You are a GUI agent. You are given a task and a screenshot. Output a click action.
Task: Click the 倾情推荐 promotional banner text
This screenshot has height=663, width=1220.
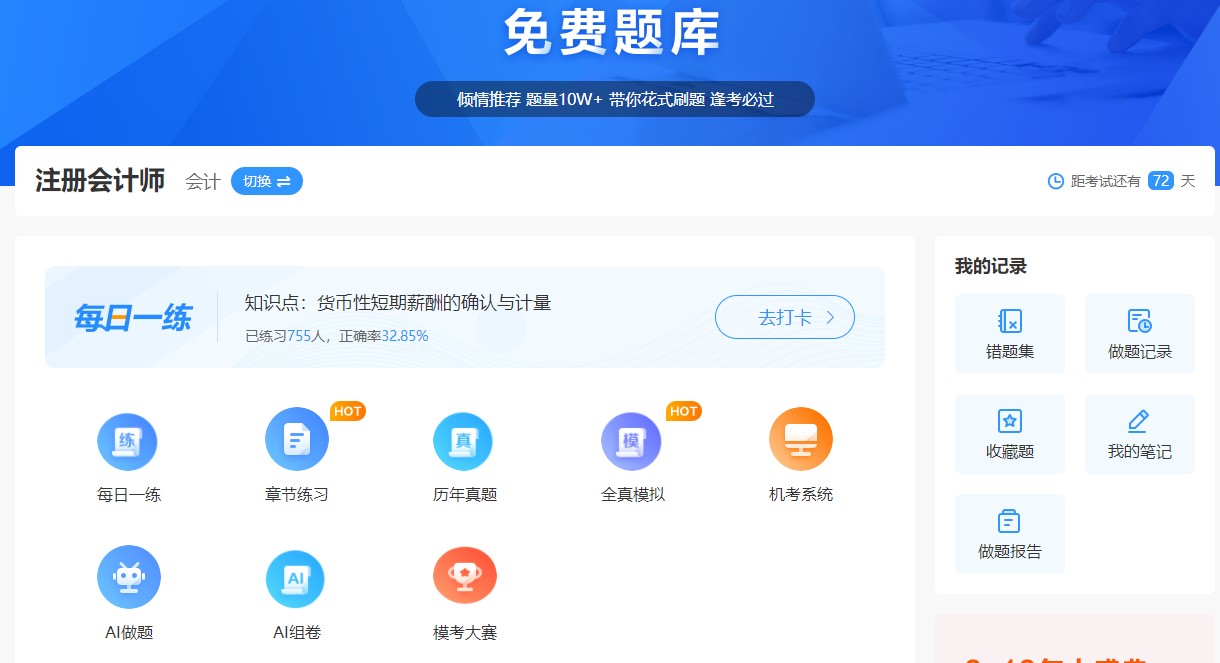(x=614, y=99)
